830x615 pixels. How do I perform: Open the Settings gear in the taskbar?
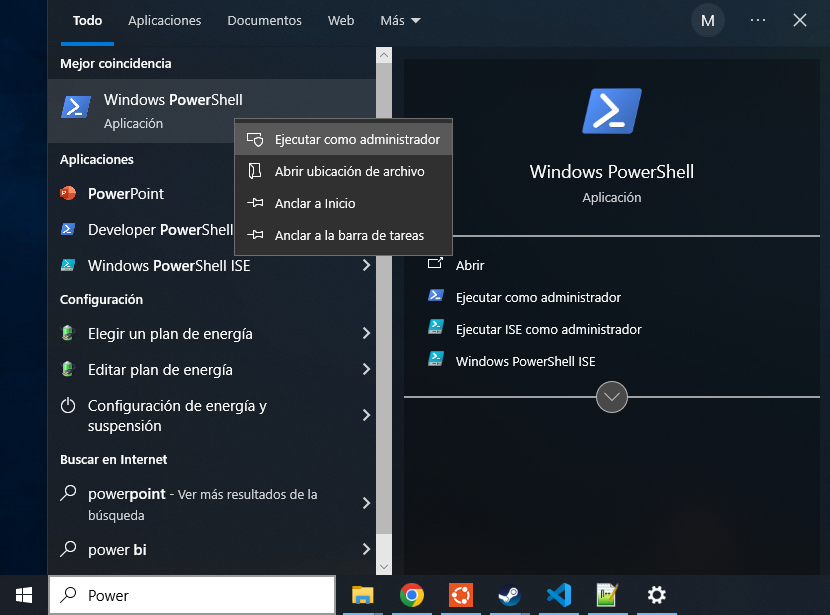(x=656, y=595)
